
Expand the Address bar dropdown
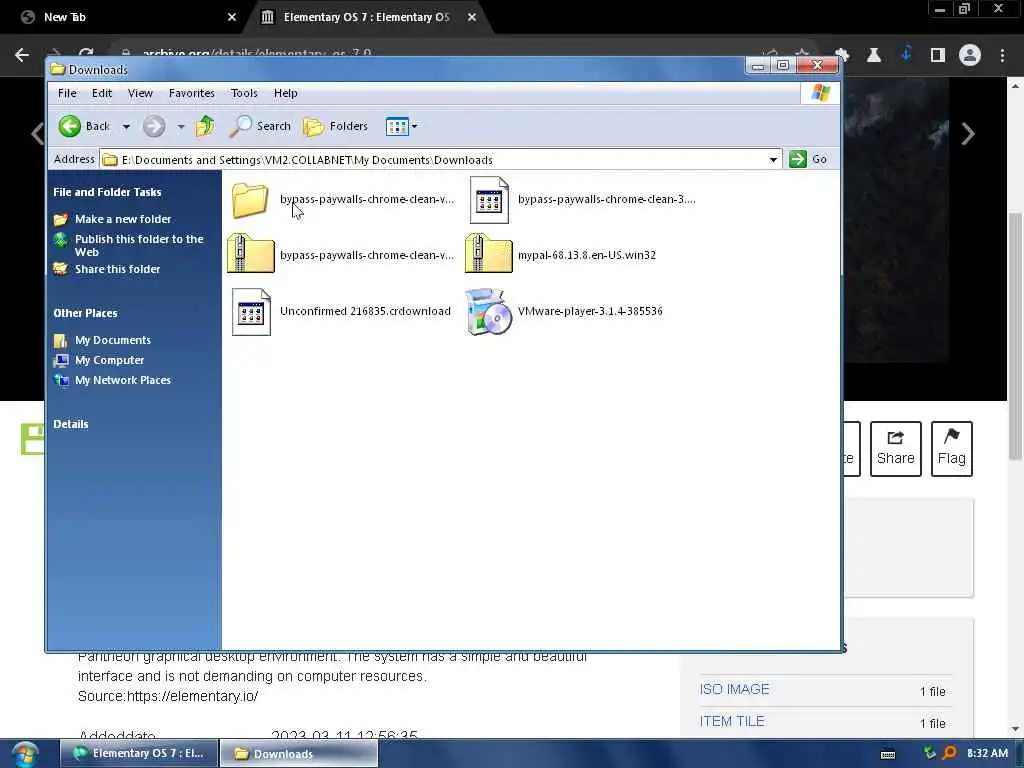click(773, 159)
